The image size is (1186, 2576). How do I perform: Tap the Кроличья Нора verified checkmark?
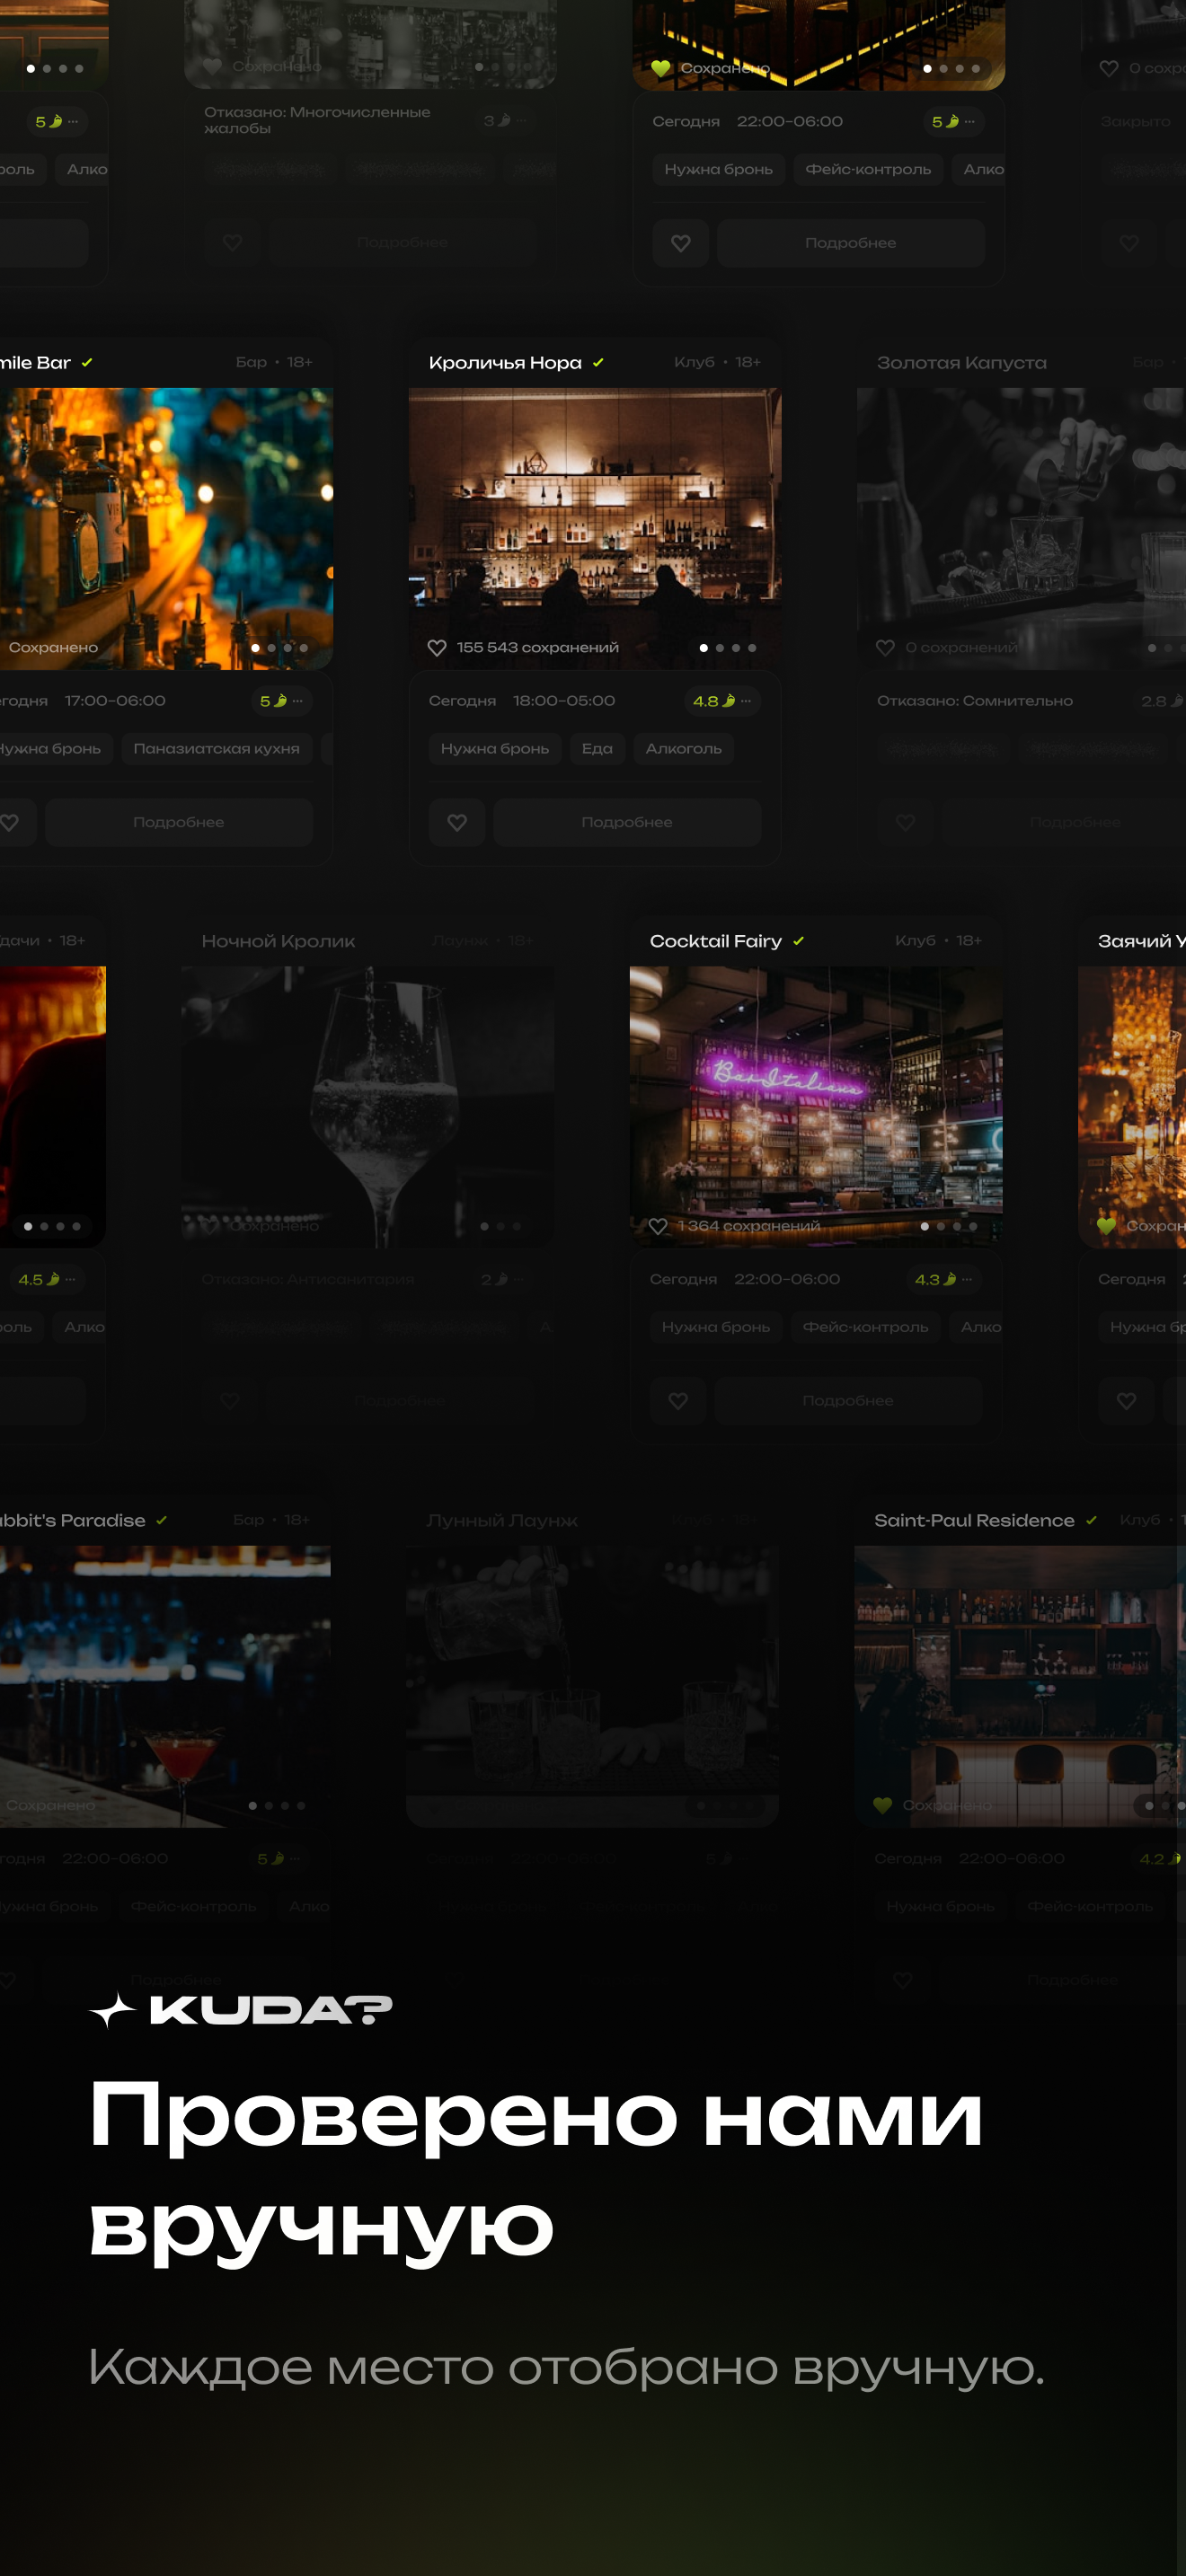[598, 363]
